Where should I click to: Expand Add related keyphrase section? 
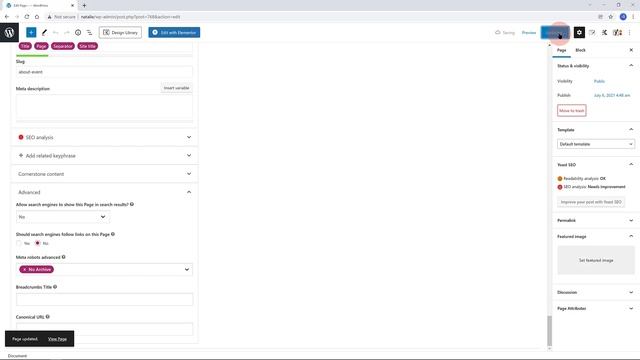pyautogui.click(x=105, y=156)
